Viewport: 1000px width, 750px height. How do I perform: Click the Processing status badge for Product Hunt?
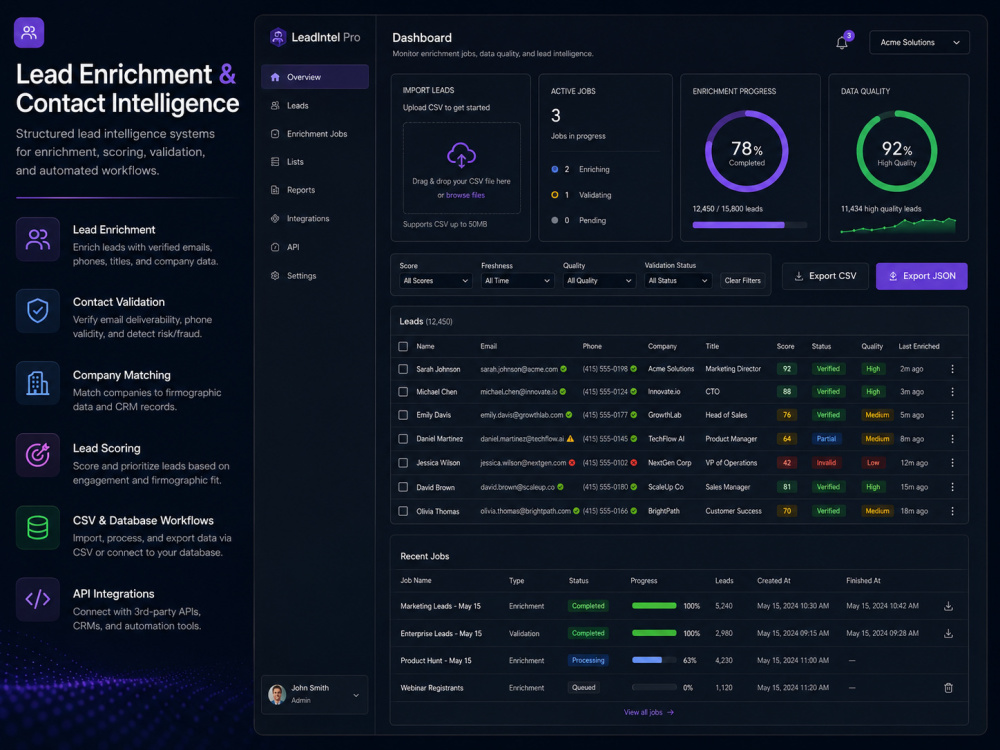pos(588,661)
